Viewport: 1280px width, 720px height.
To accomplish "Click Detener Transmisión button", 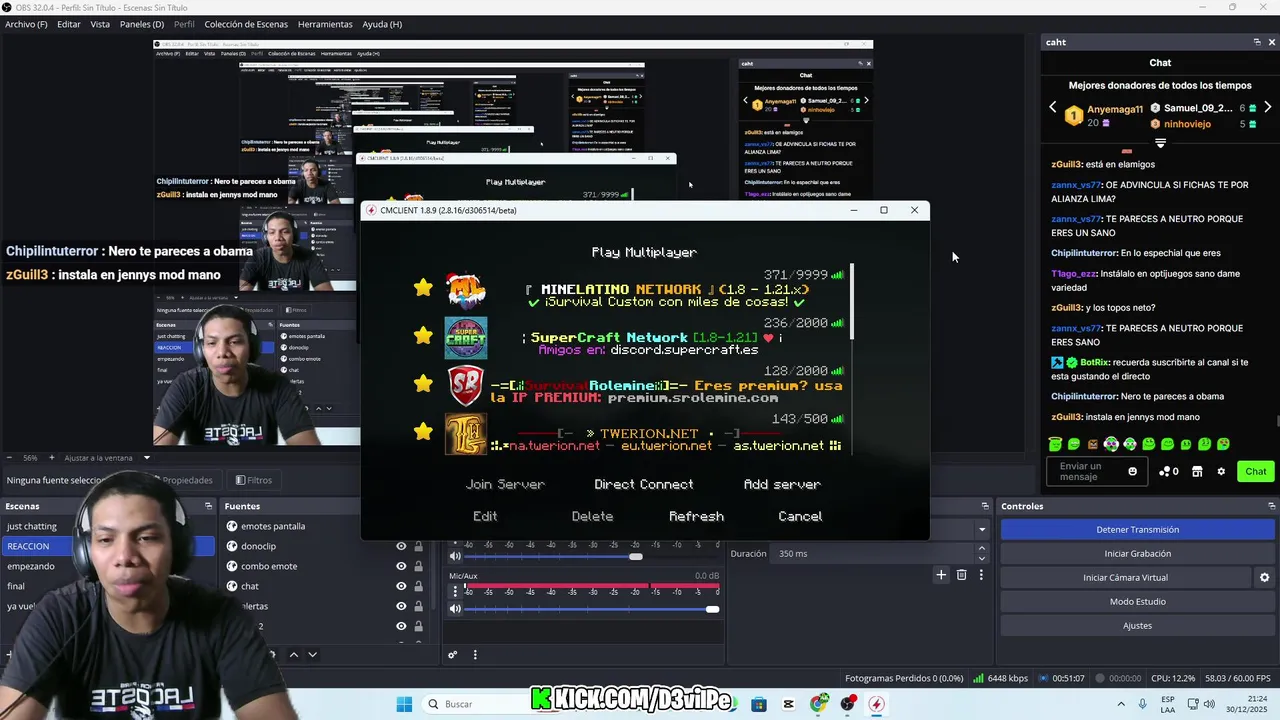I will [1137, 529].
